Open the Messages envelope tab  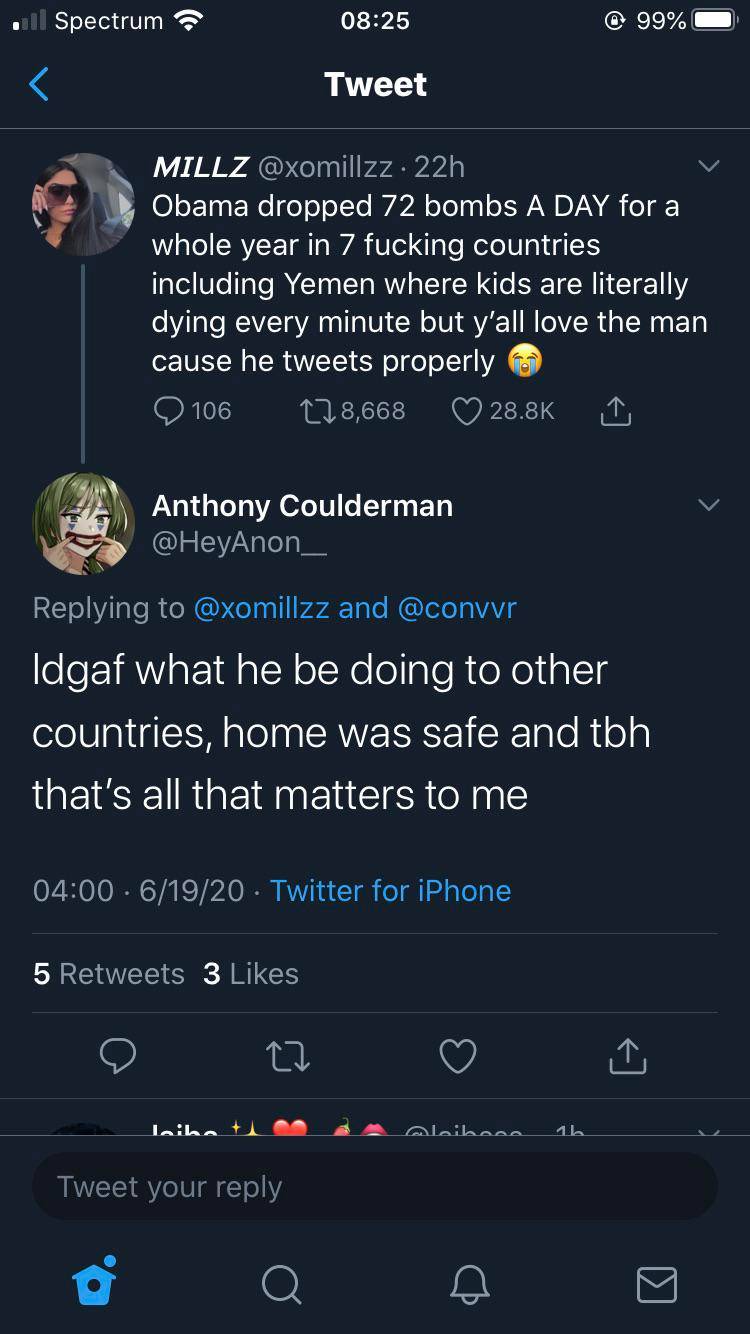coord(656,1284)
